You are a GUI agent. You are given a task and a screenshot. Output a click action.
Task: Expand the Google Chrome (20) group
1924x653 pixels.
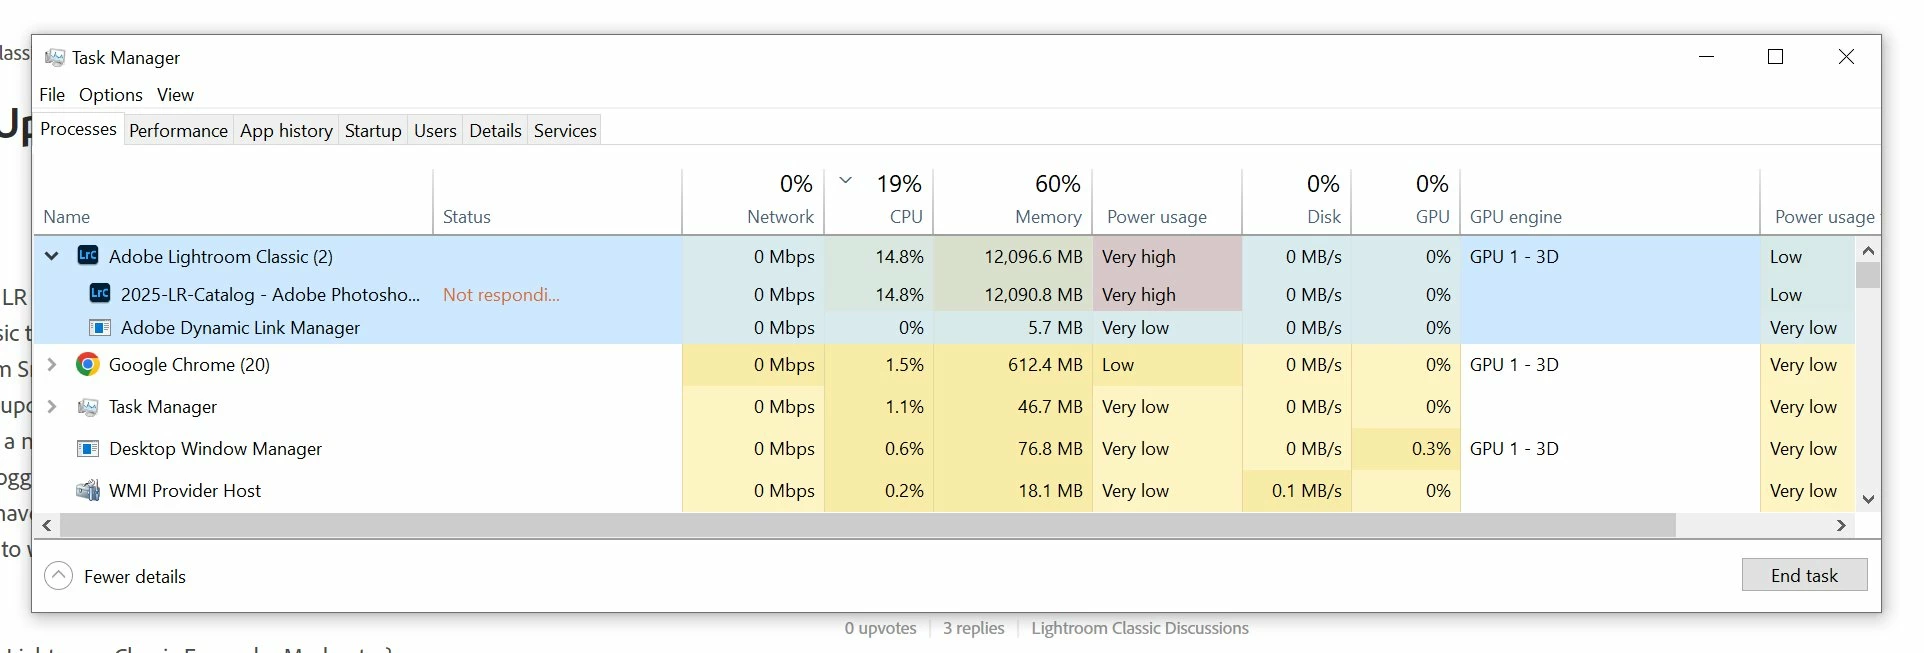[x=52, y=364]
